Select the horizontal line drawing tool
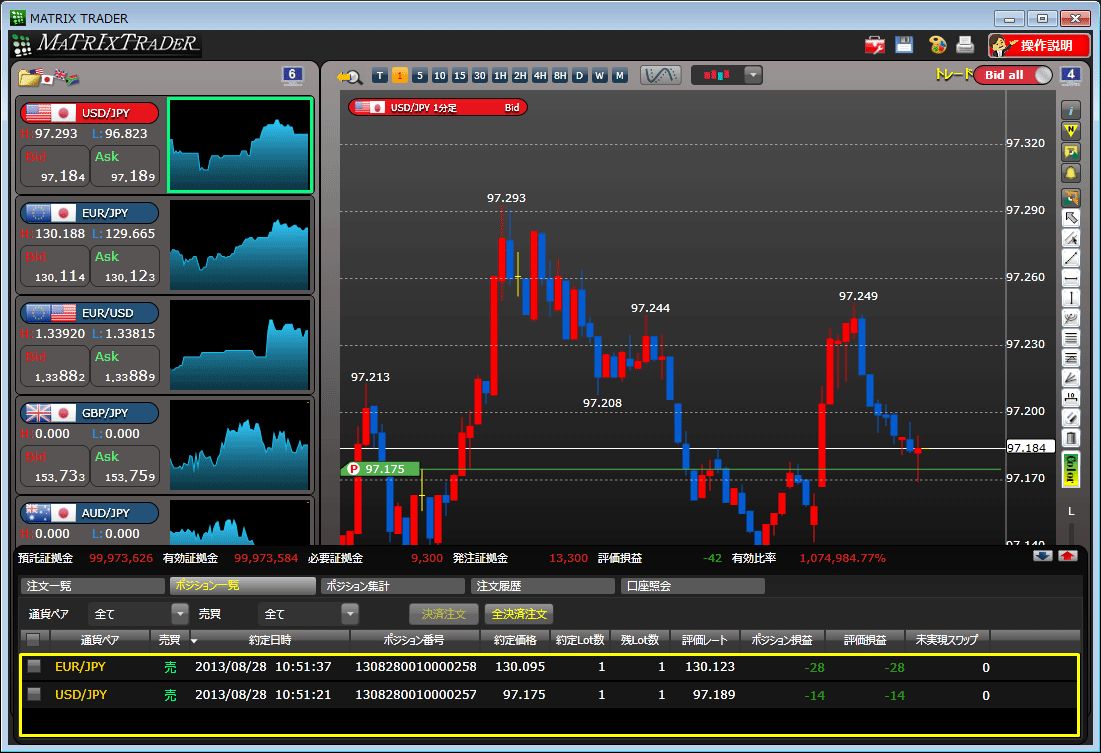 (x=1070, y=279)
